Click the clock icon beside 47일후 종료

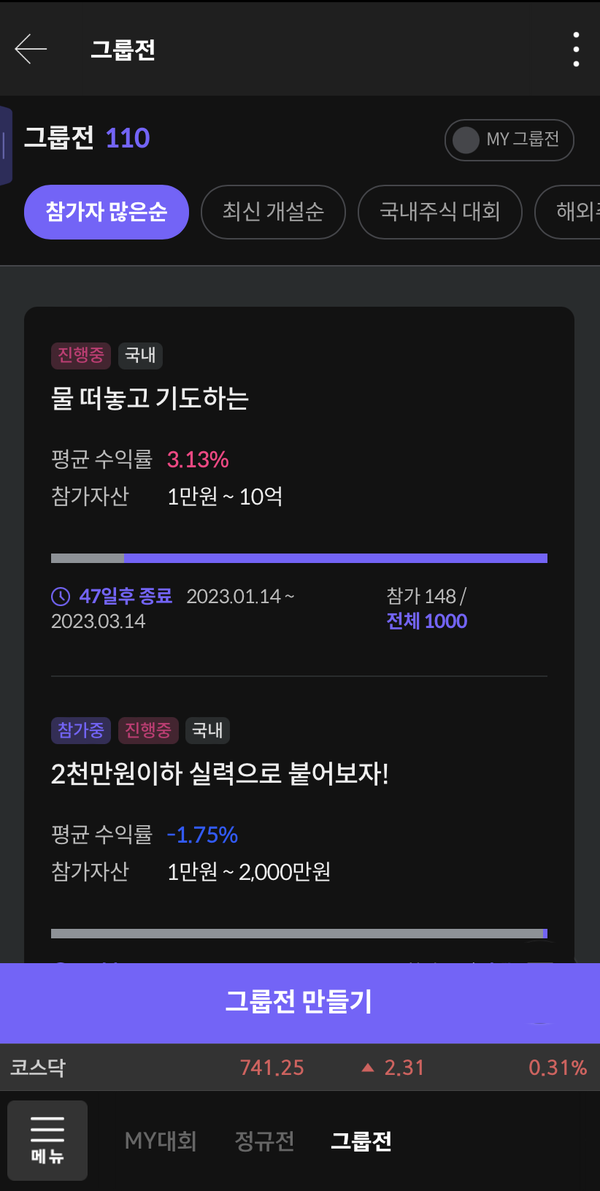pos(63,595)
